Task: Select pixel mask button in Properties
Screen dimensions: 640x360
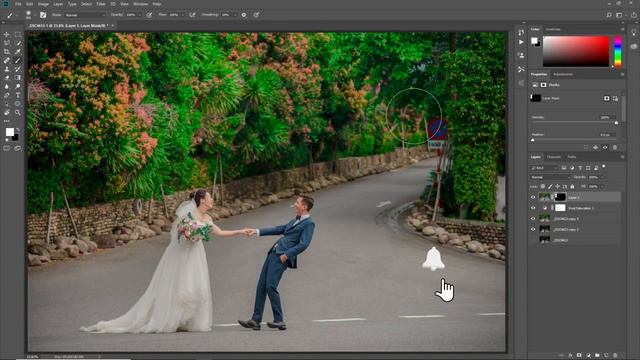Action: (x=607, y=98)
